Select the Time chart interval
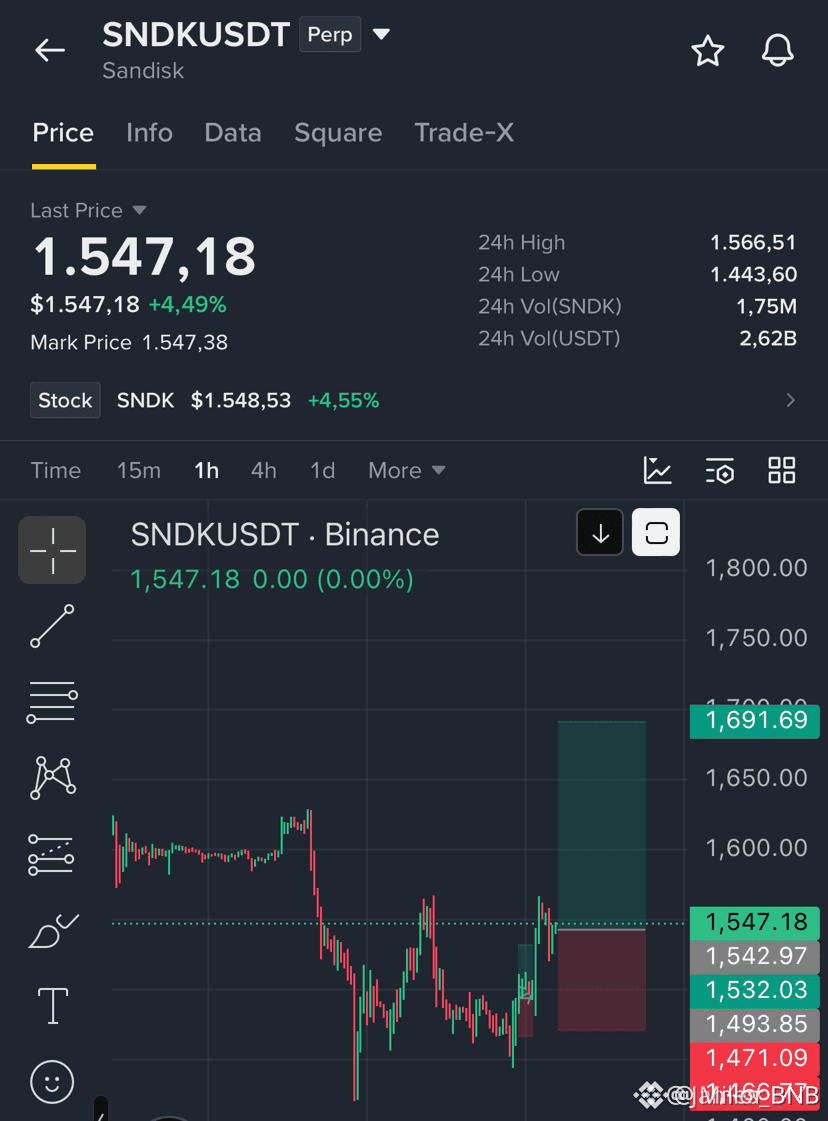This screenshot has height=1121, width=828. pos(56,470)
